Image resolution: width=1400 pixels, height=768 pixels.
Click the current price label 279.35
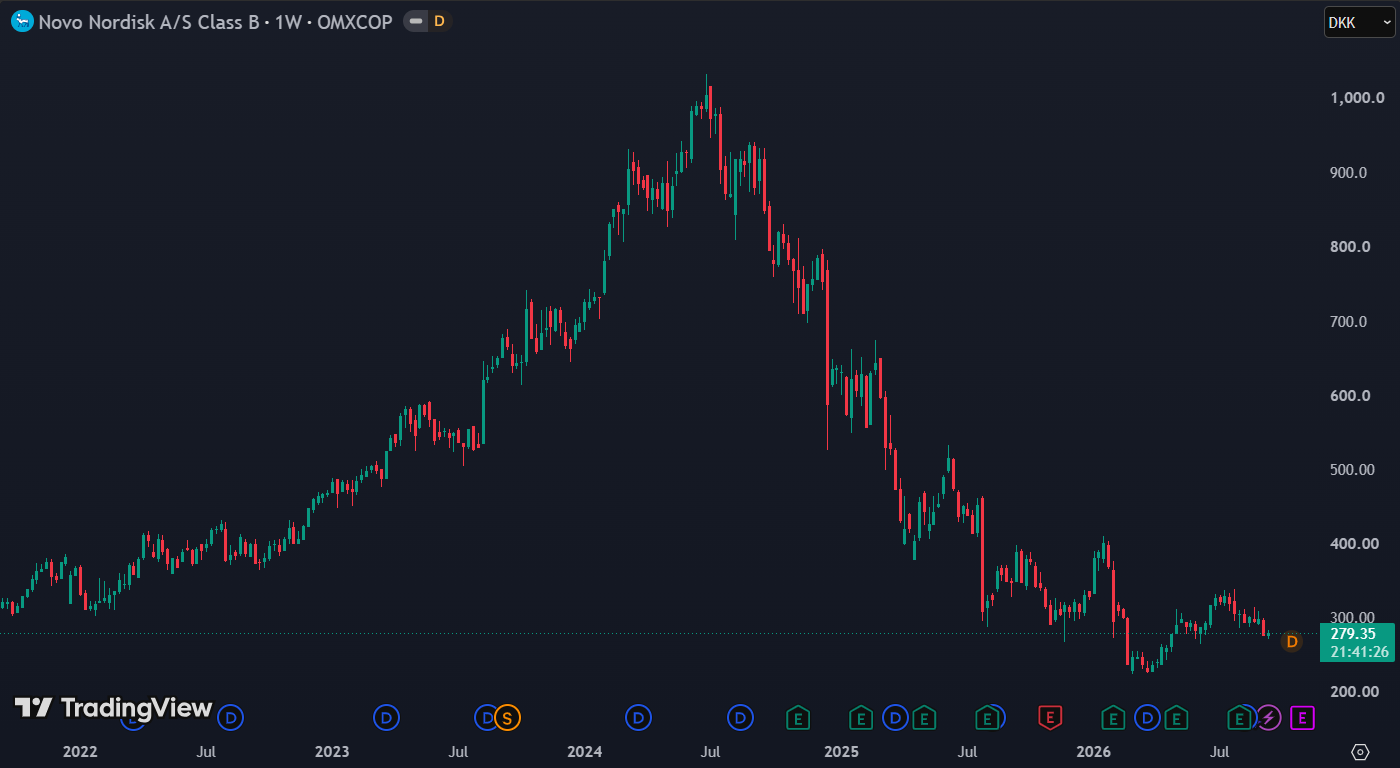coord(1352,633)
